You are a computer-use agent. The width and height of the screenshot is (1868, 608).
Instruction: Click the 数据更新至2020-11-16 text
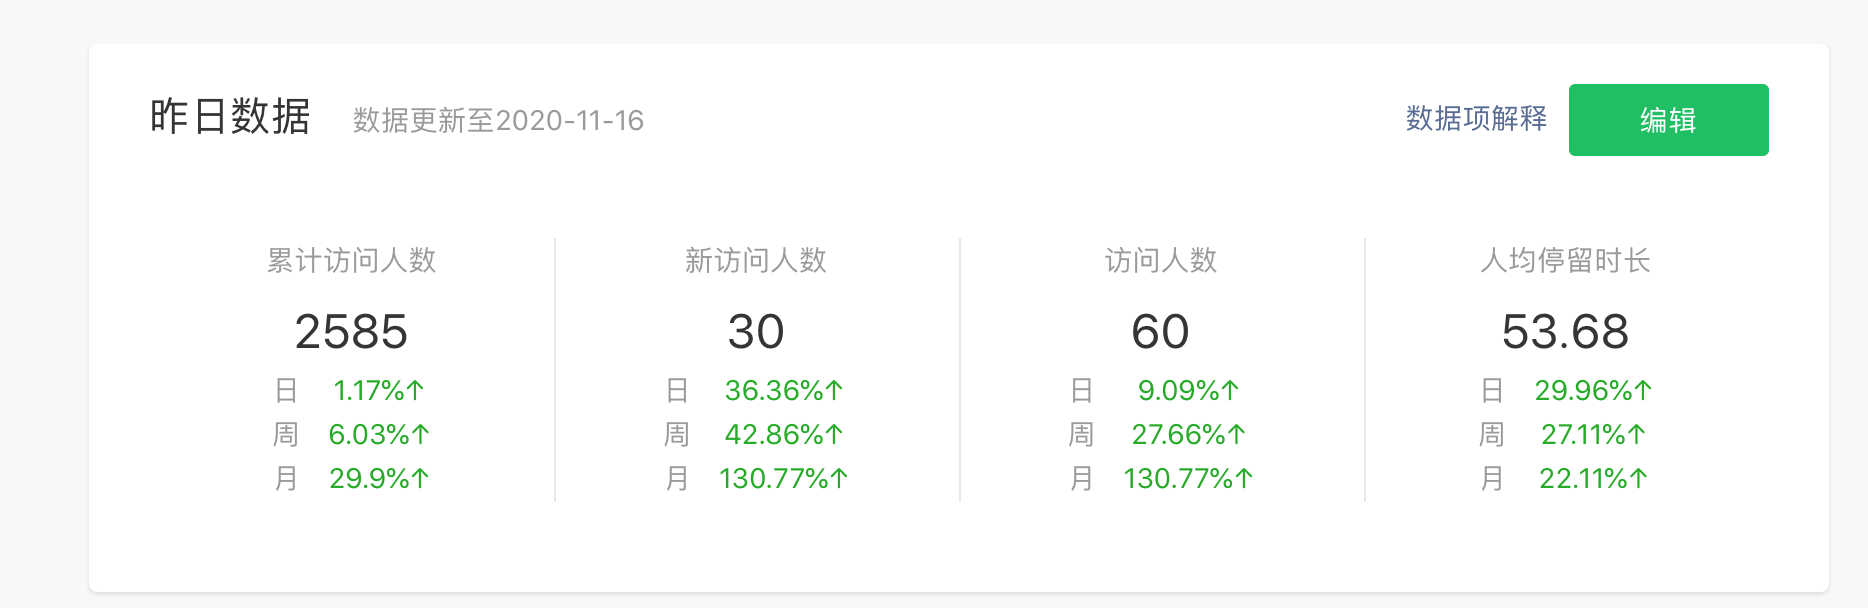pyautogui.click(x=498, y=121)
